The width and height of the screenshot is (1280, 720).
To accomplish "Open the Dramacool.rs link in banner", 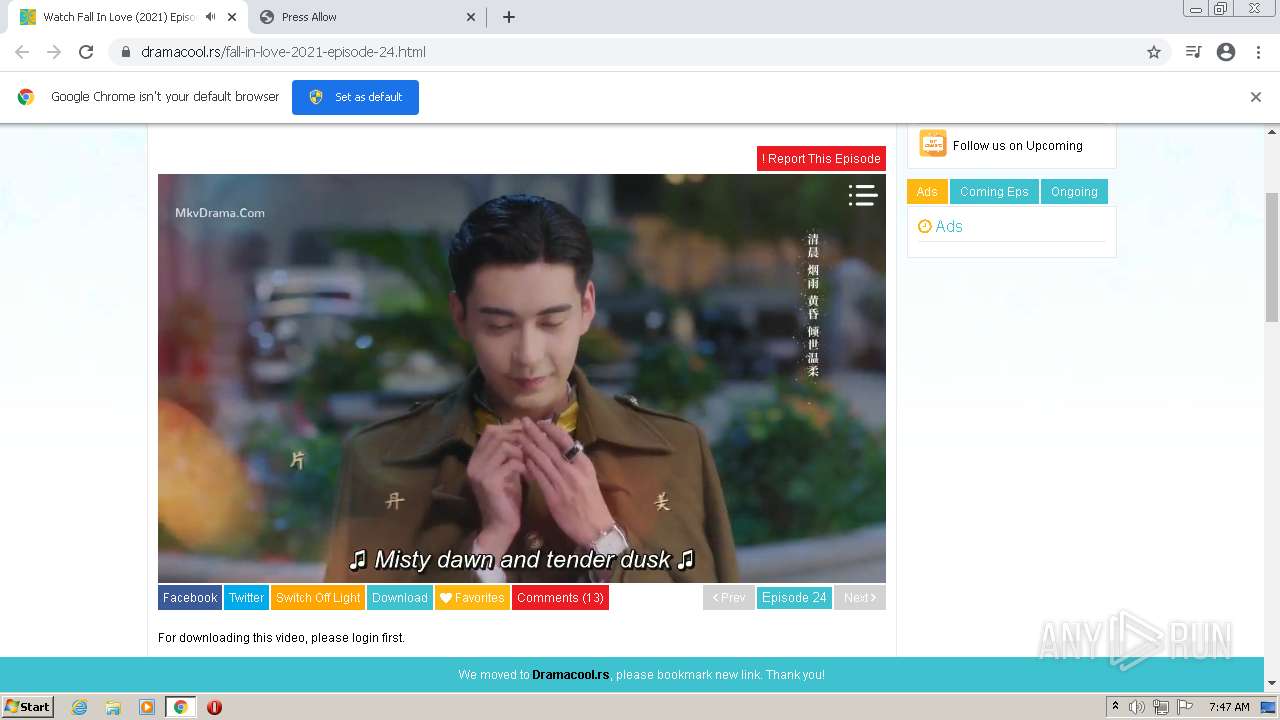I will click(x=570, y=675).
